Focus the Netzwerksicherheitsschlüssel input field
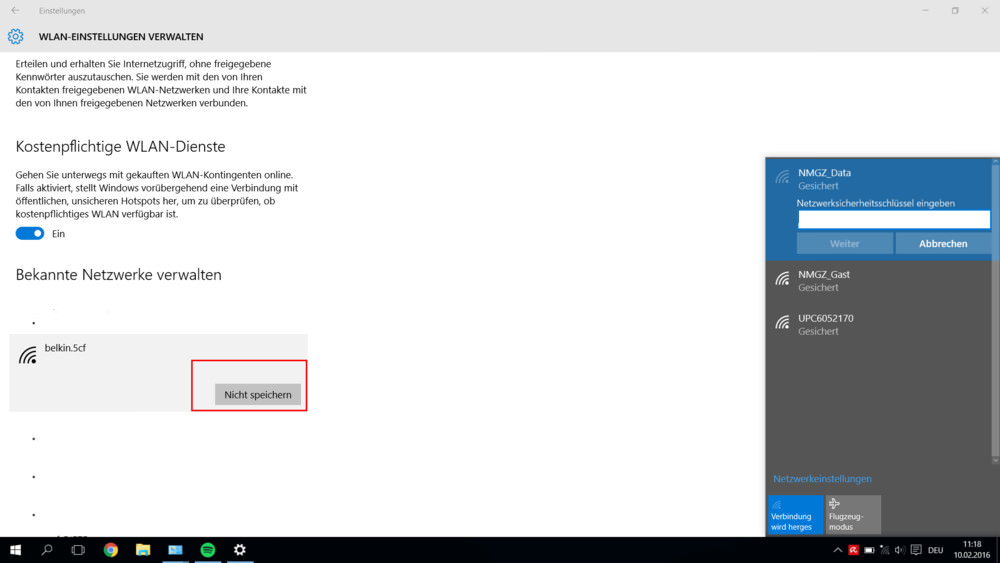The width and height of the screenshot is (1000, 563). click(893, 219)
